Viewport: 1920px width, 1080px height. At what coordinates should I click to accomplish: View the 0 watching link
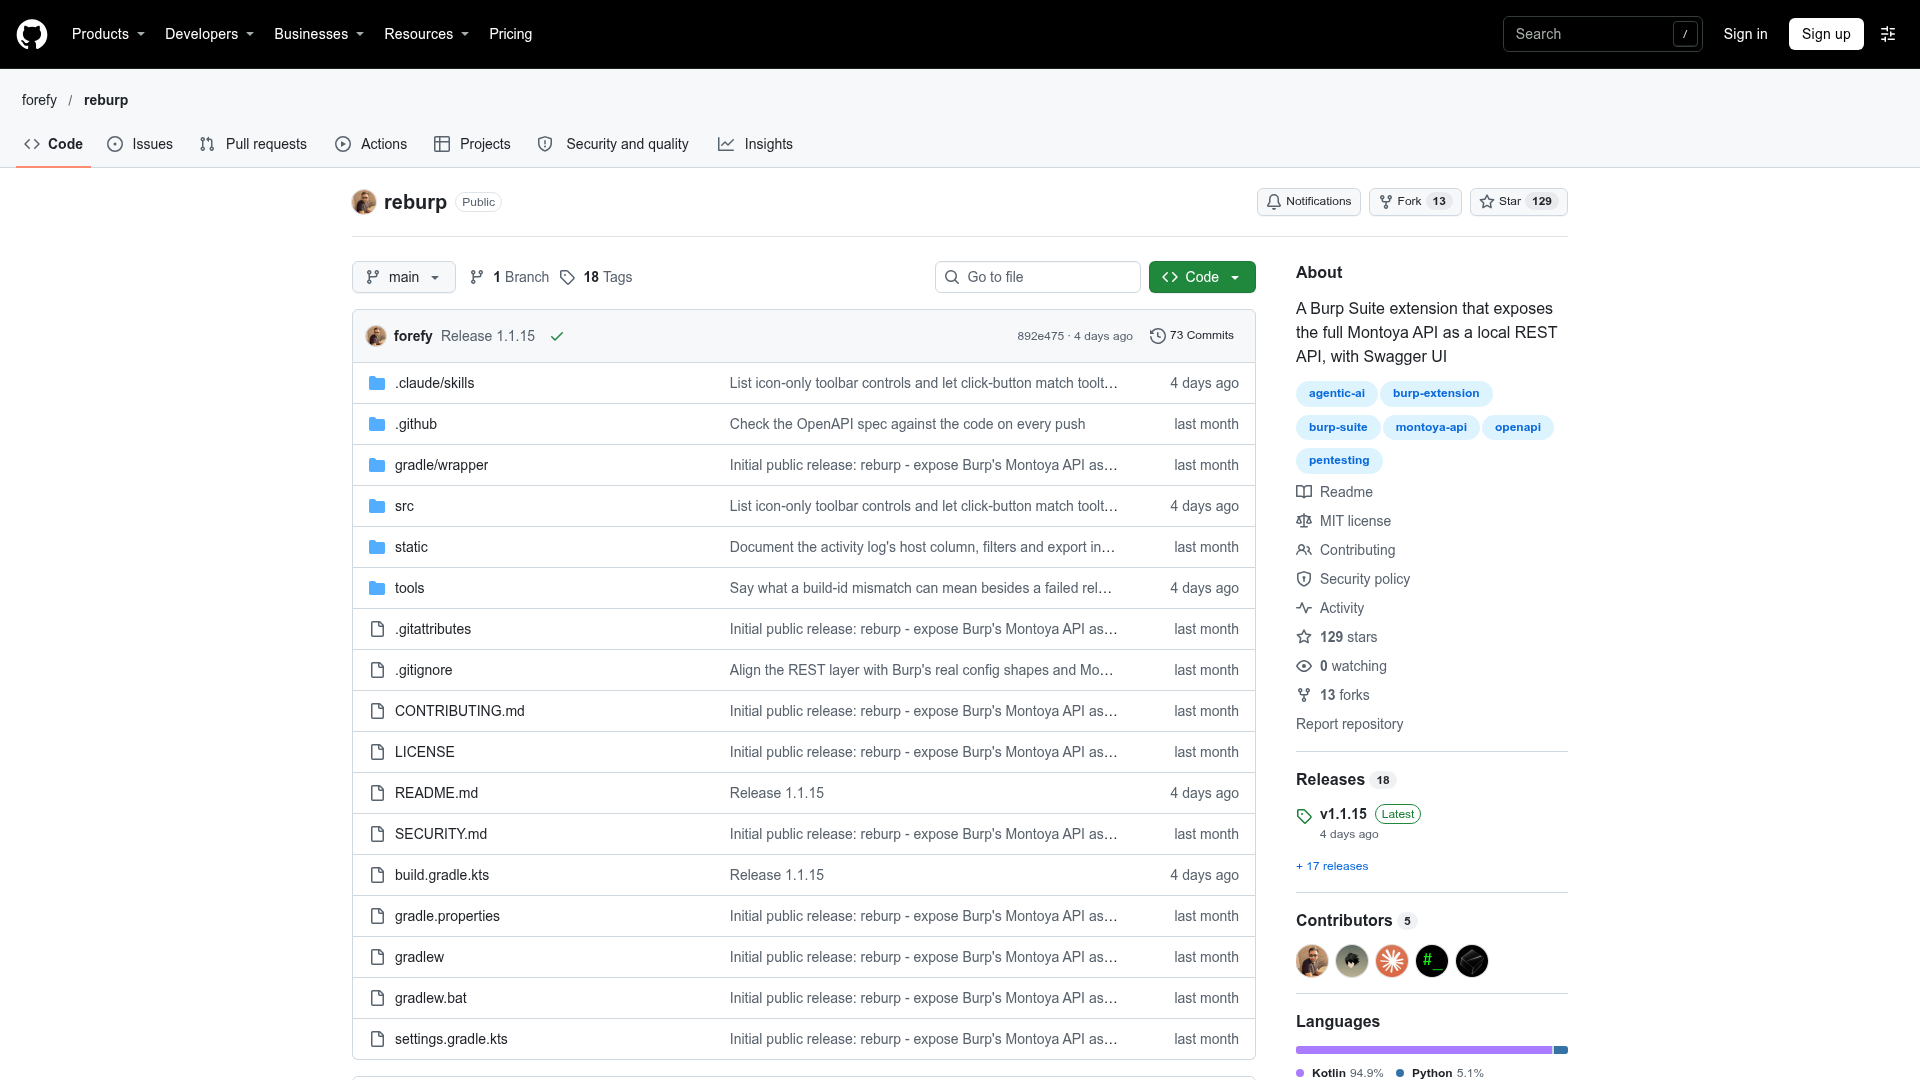click(1342, 666)
